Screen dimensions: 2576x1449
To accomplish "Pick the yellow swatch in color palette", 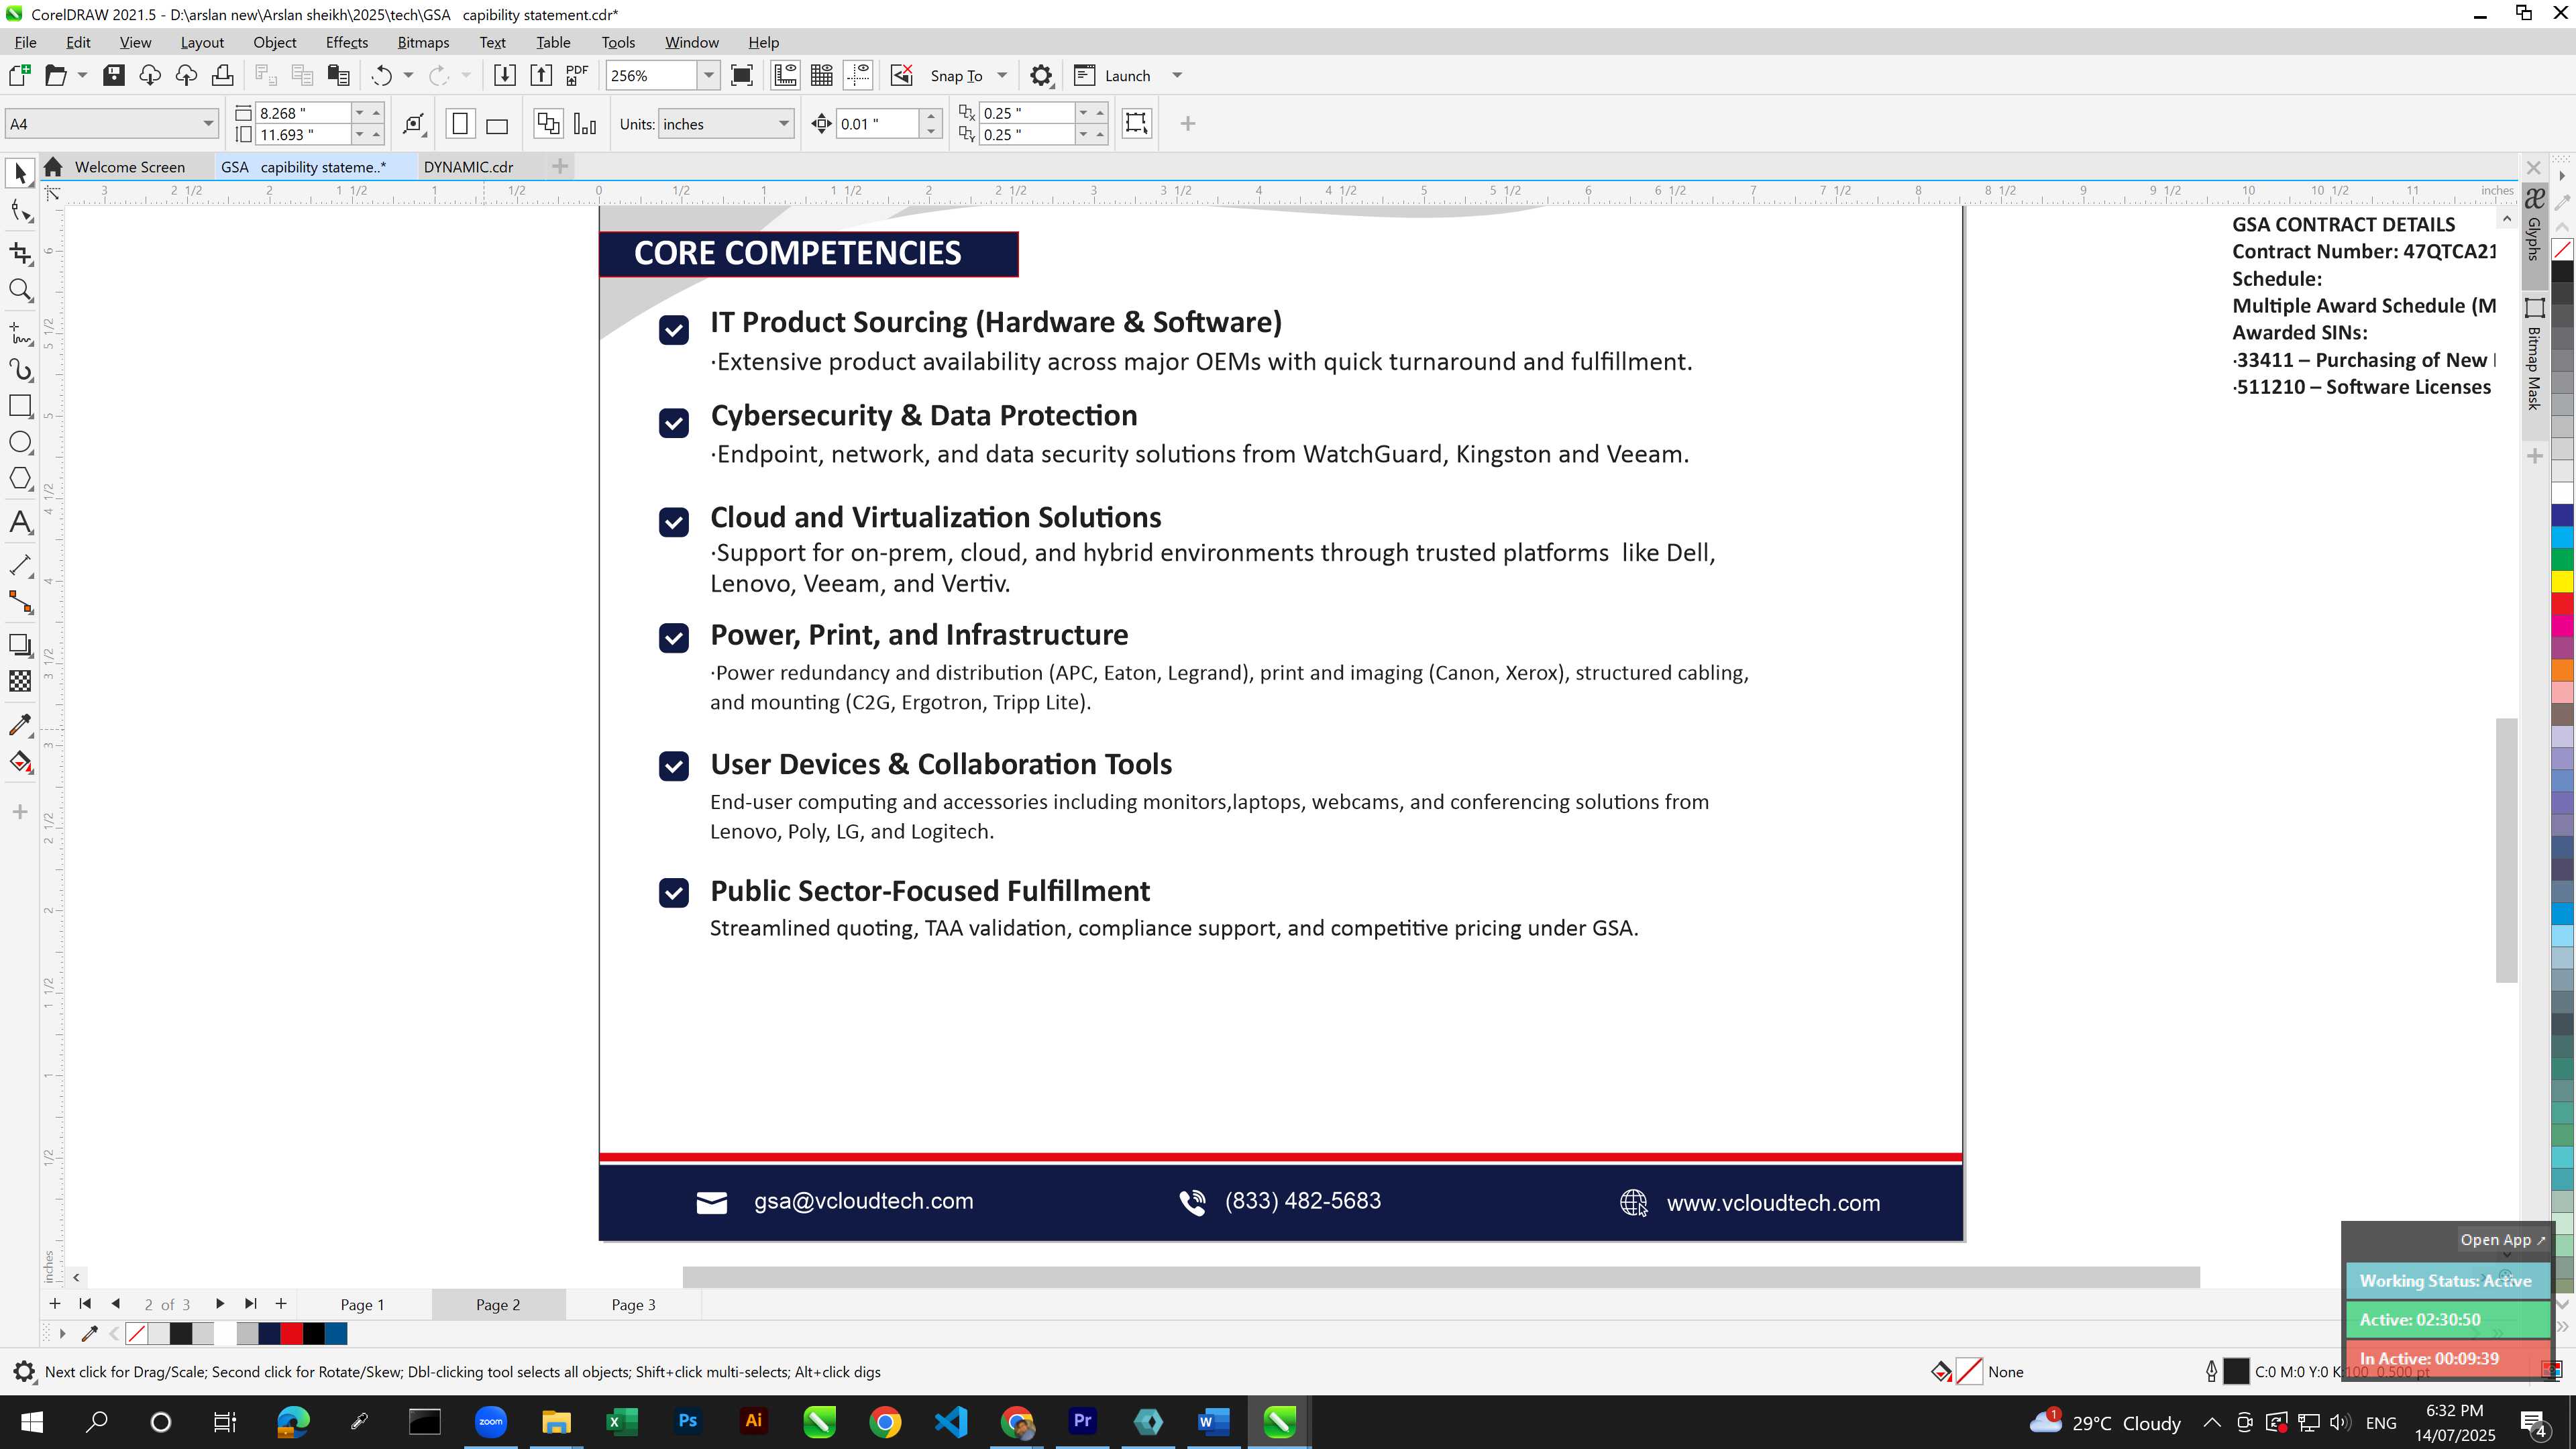I will [2563, 582].
